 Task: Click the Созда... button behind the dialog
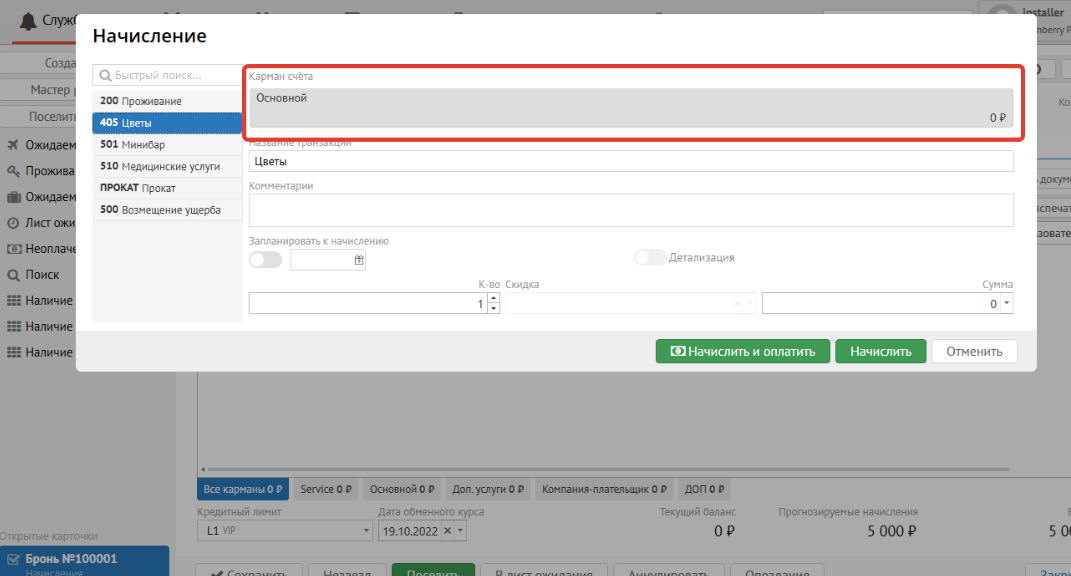point(38,63)
